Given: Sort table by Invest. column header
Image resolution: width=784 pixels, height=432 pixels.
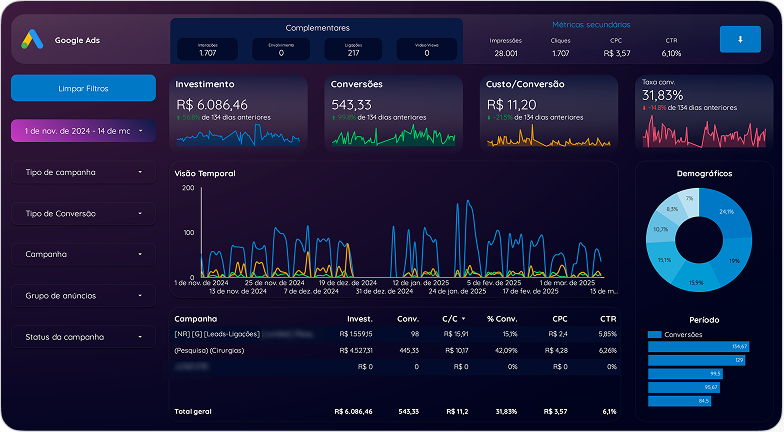Looking at the screenshot, I should coord(358,318).
